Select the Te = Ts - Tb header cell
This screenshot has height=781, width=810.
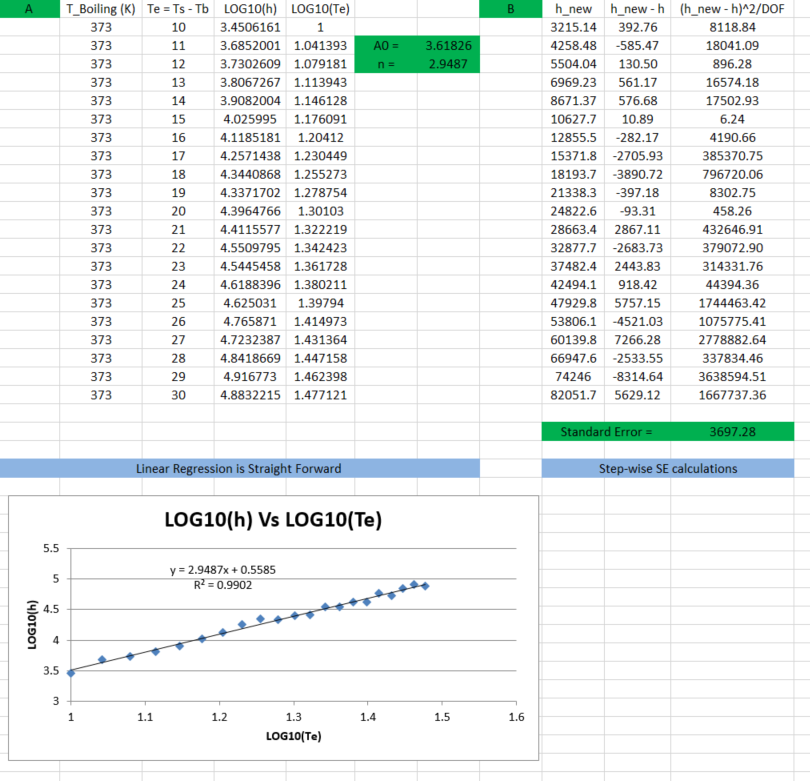178,9
